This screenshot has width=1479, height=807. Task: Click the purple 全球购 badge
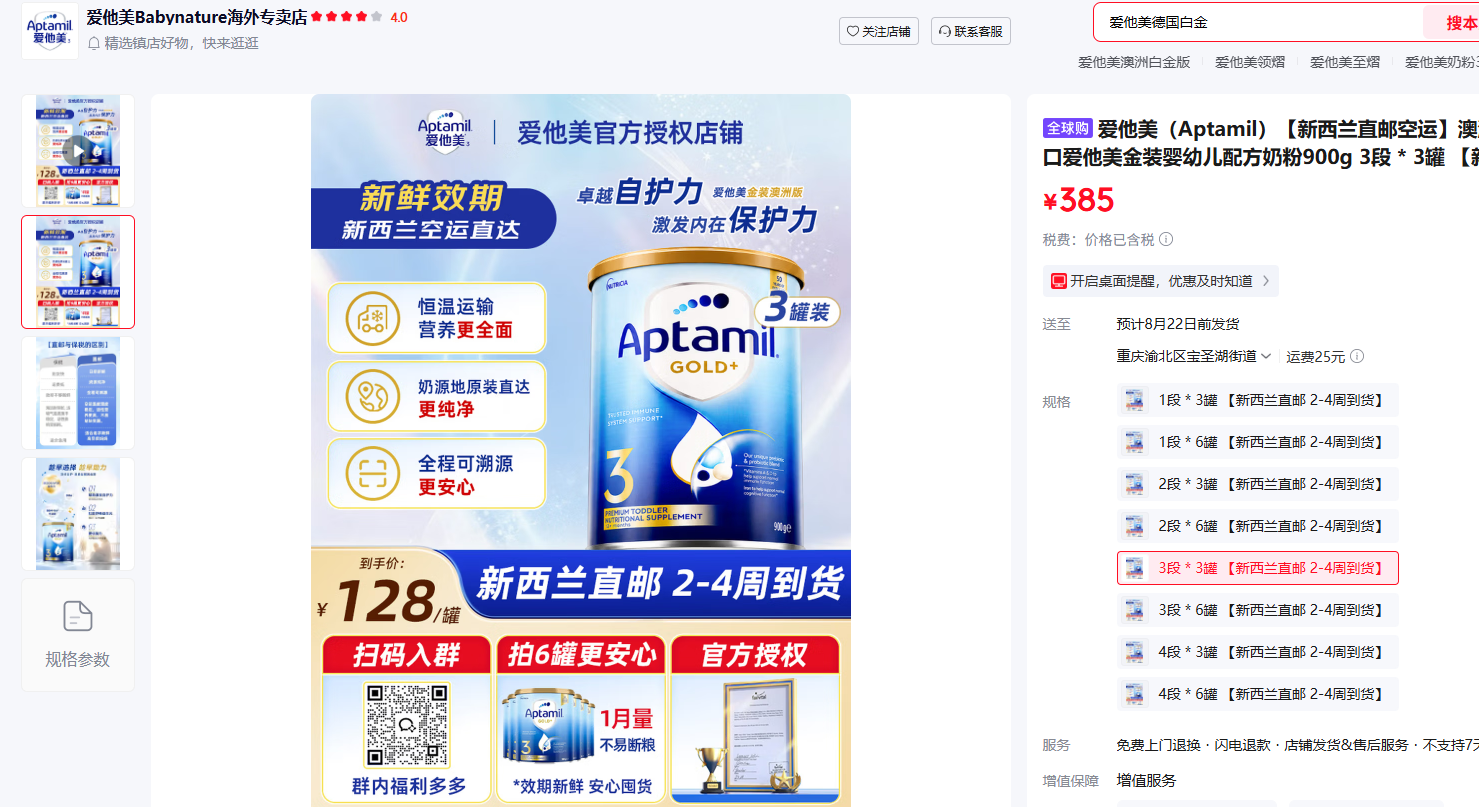click(x=1067, y=129)
